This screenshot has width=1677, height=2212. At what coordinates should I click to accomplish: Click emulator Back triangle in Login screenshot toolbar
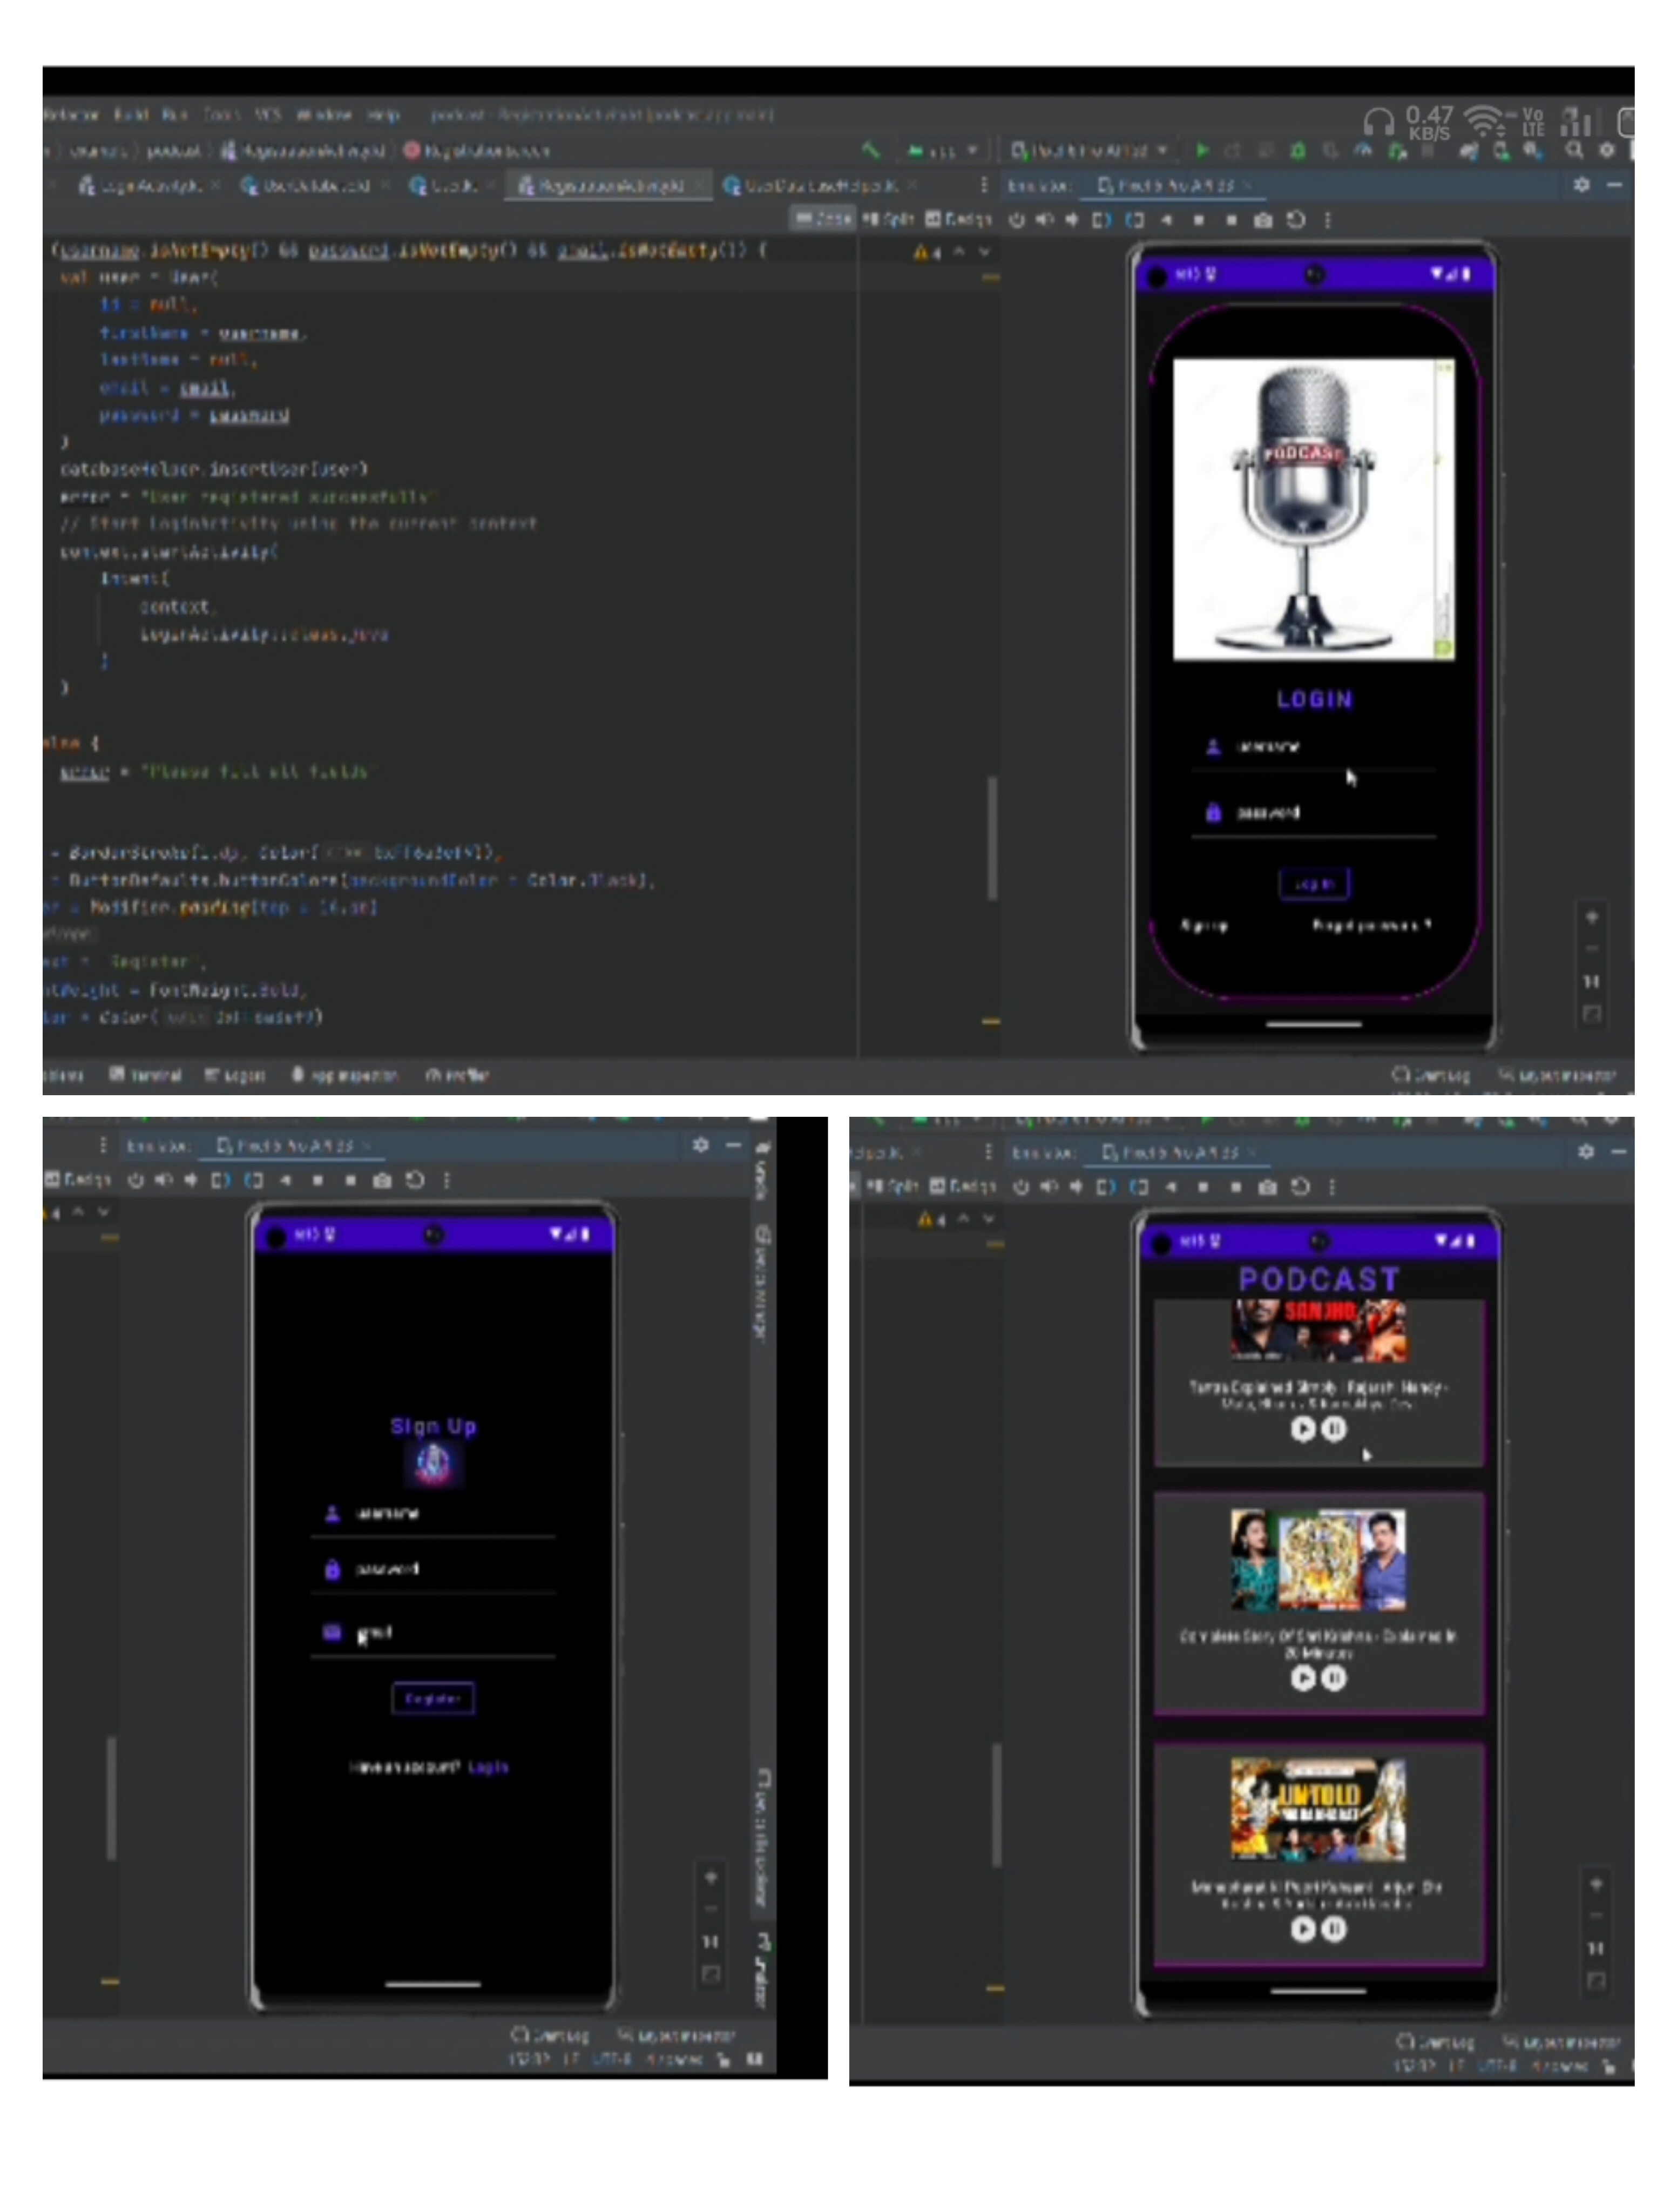(1167, 220)
